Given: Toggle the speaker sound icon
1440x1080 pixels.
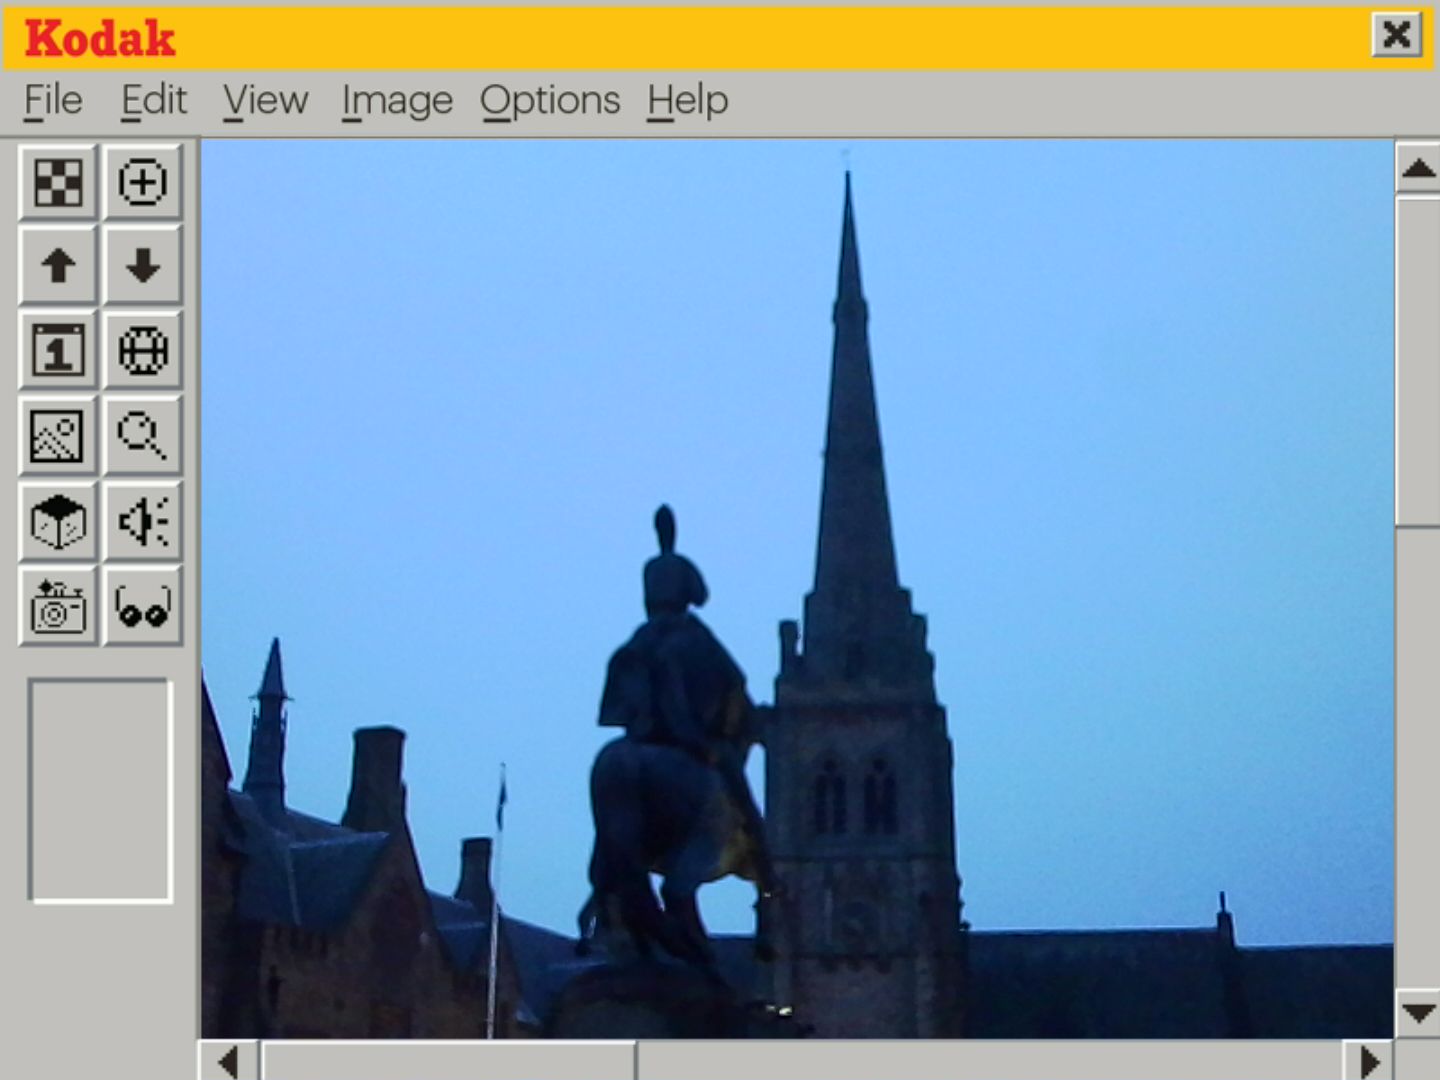Looking at the screenshot, I should 143,521.
